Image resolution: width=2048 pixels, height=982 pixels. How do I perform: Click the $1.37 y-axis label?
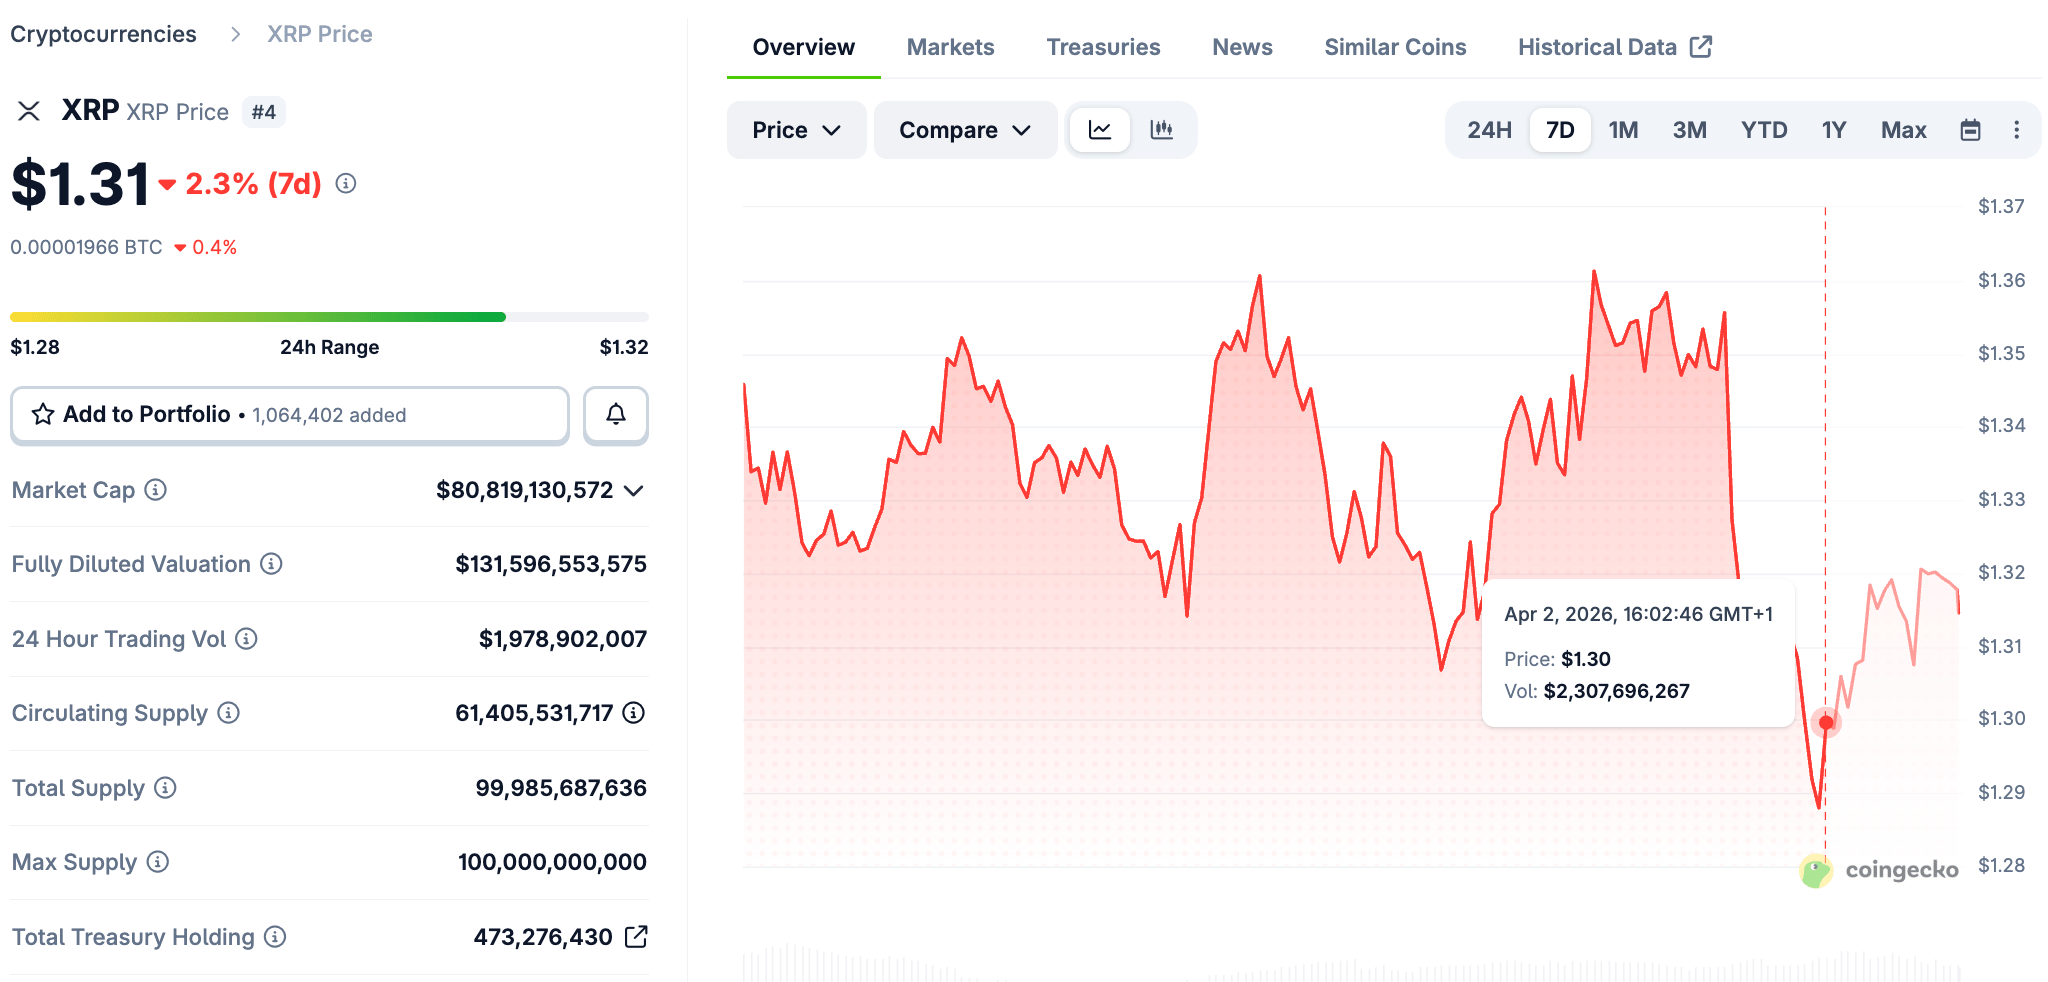tap(2001, 207)
